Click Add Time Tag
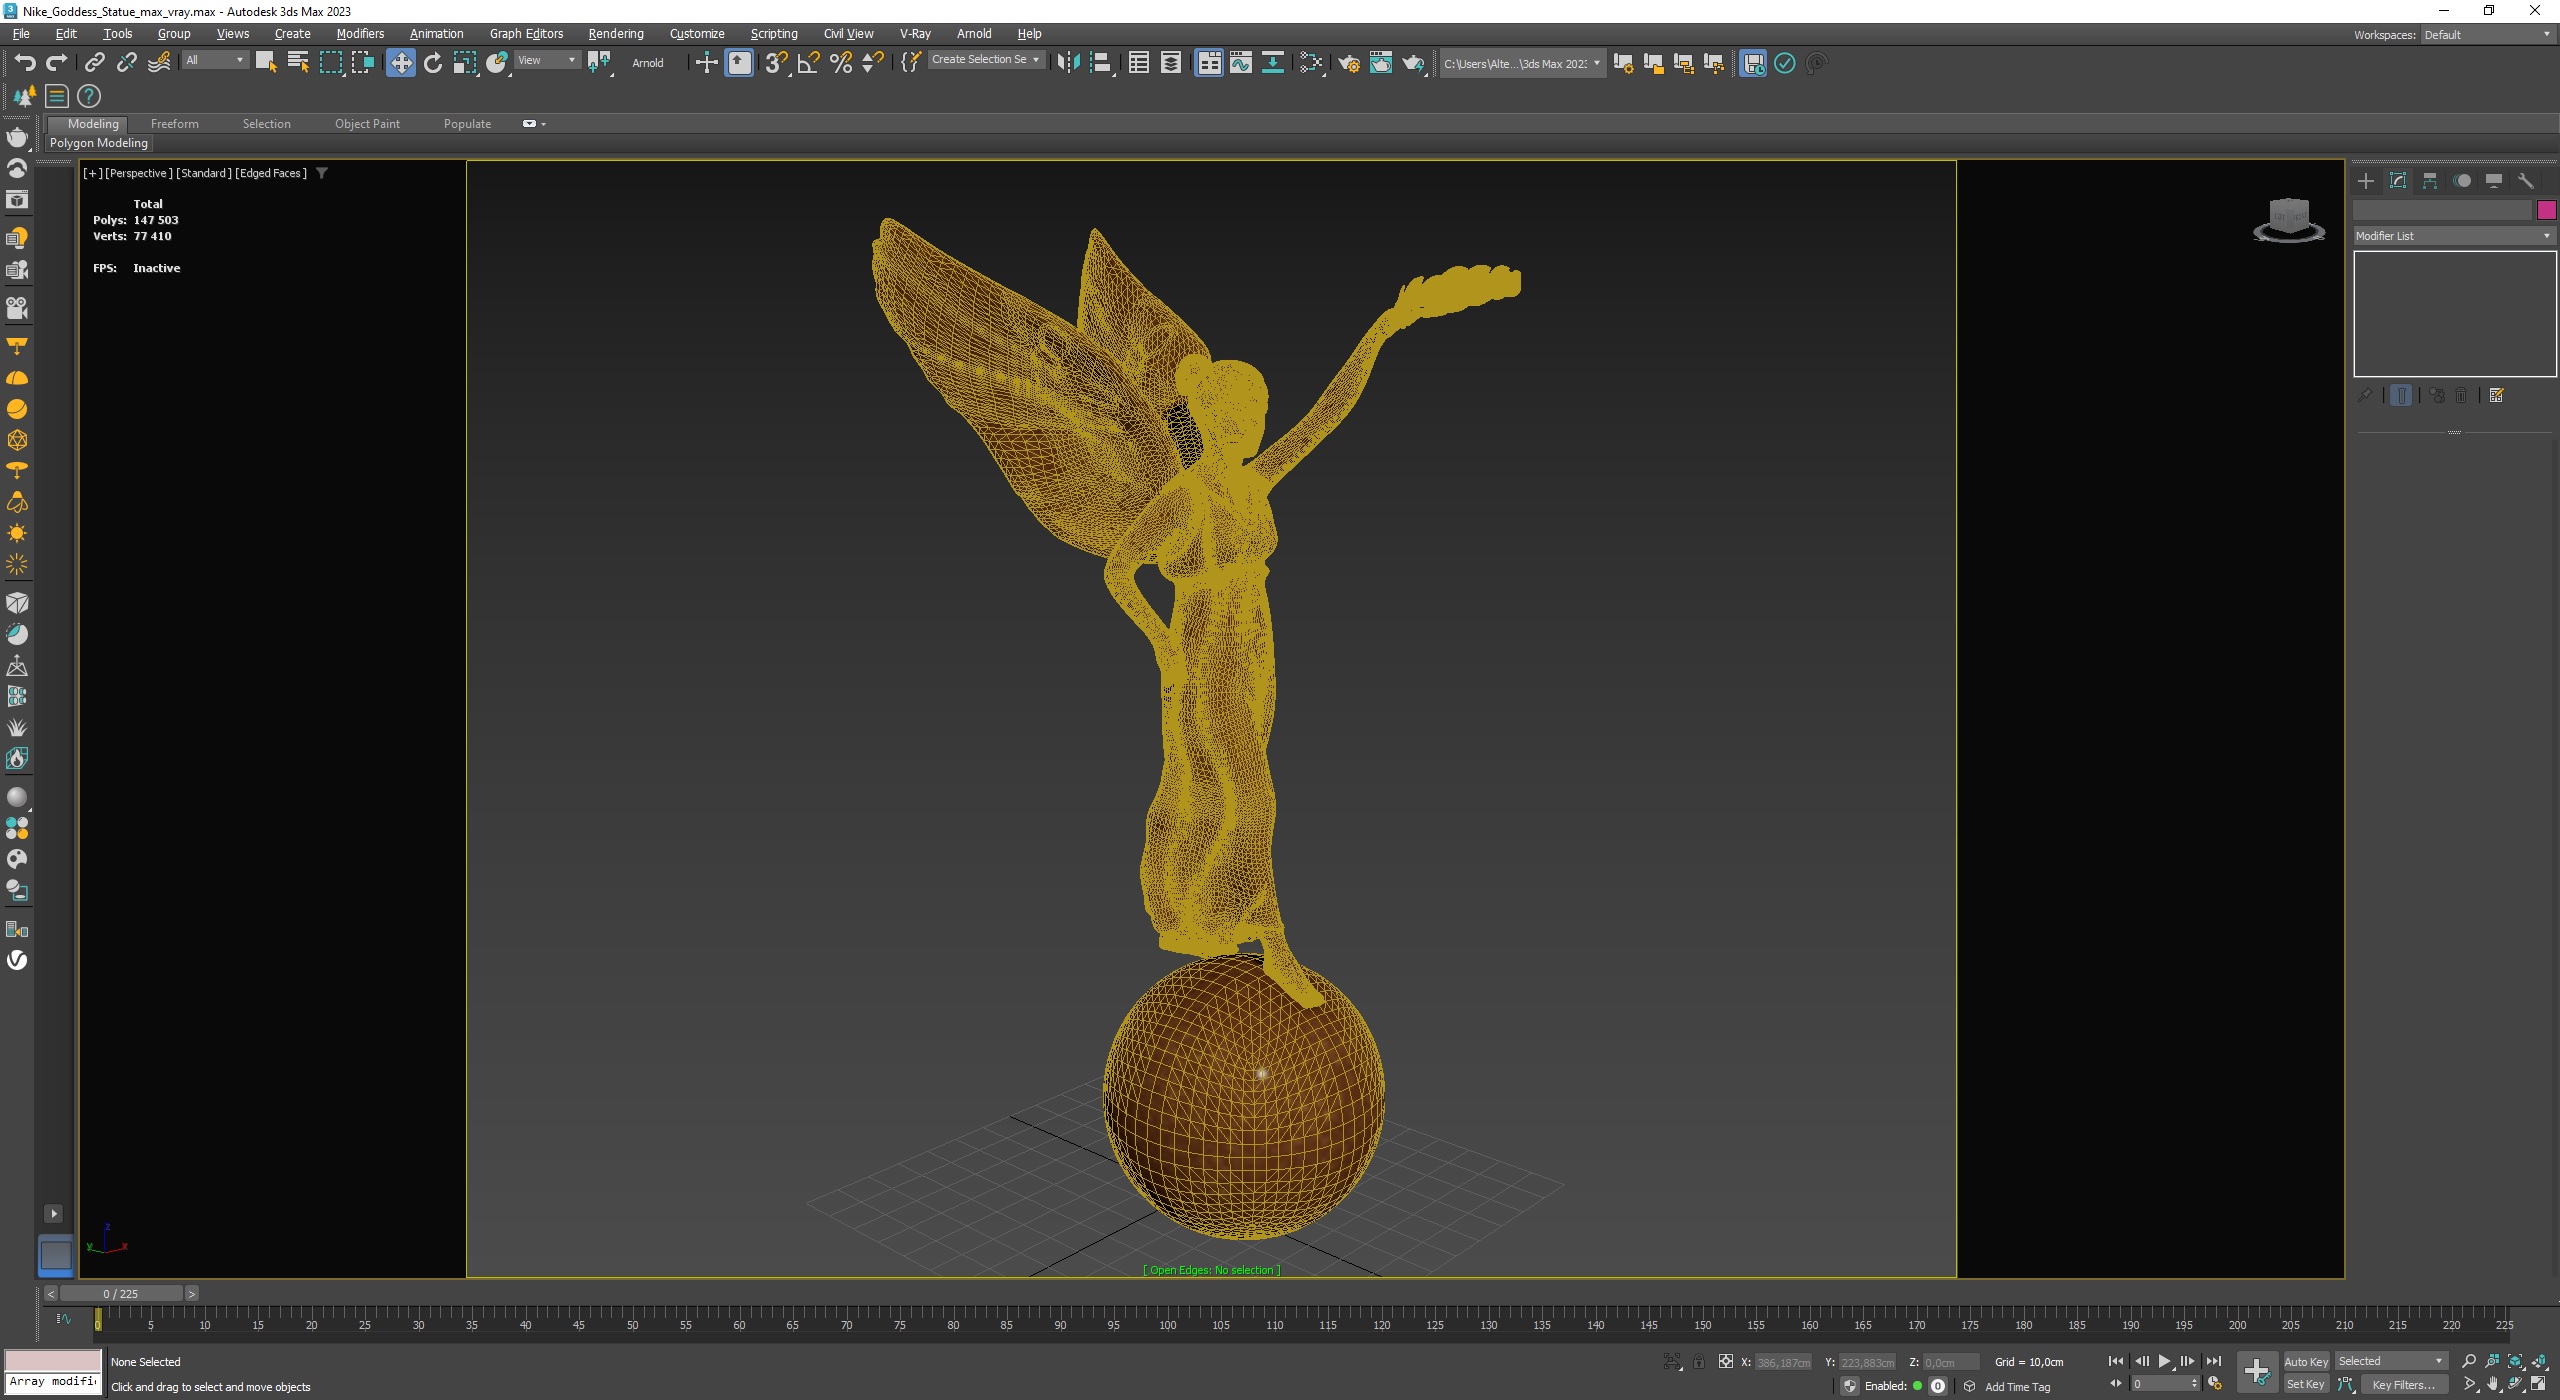 (2017, 1387)
